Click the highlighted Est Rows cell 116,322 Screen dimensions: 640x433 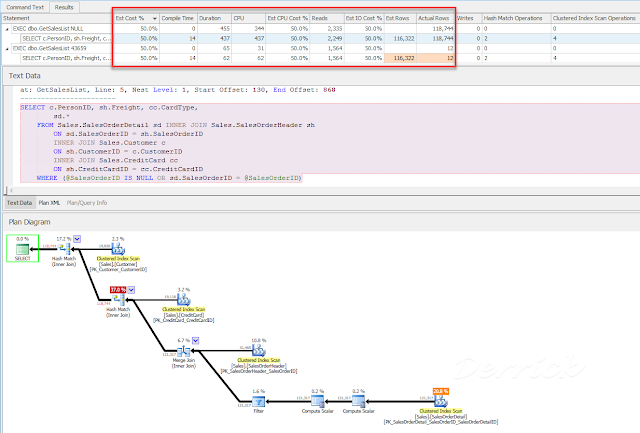(400, 58)
